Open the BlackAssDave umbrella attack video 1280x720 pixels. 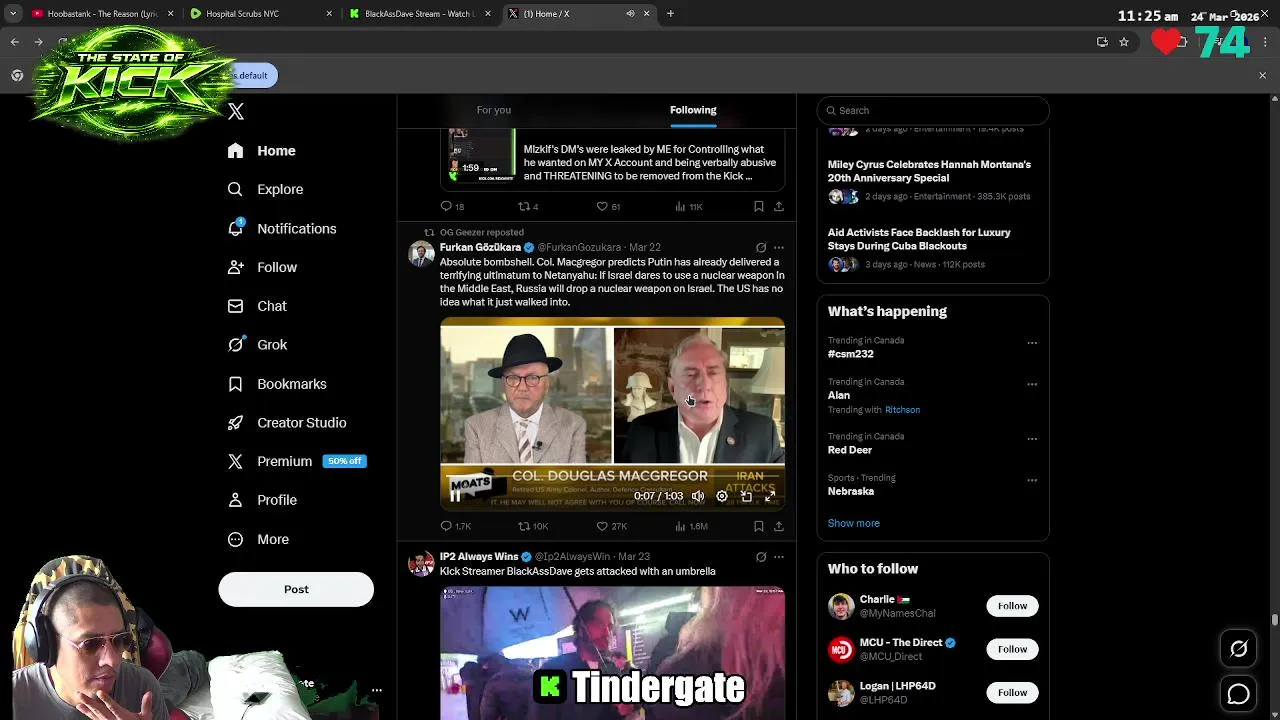[612, 653]
